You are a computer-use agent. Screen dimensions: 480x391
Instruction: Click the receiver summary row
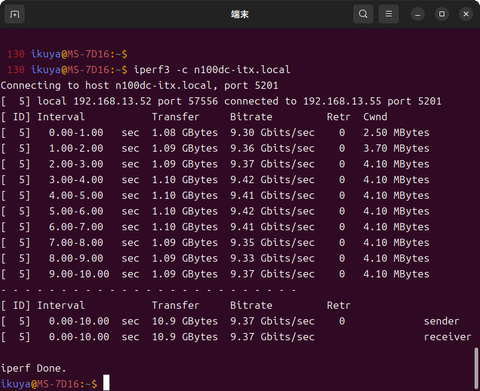pyautogui.click(x=236, y=337)
